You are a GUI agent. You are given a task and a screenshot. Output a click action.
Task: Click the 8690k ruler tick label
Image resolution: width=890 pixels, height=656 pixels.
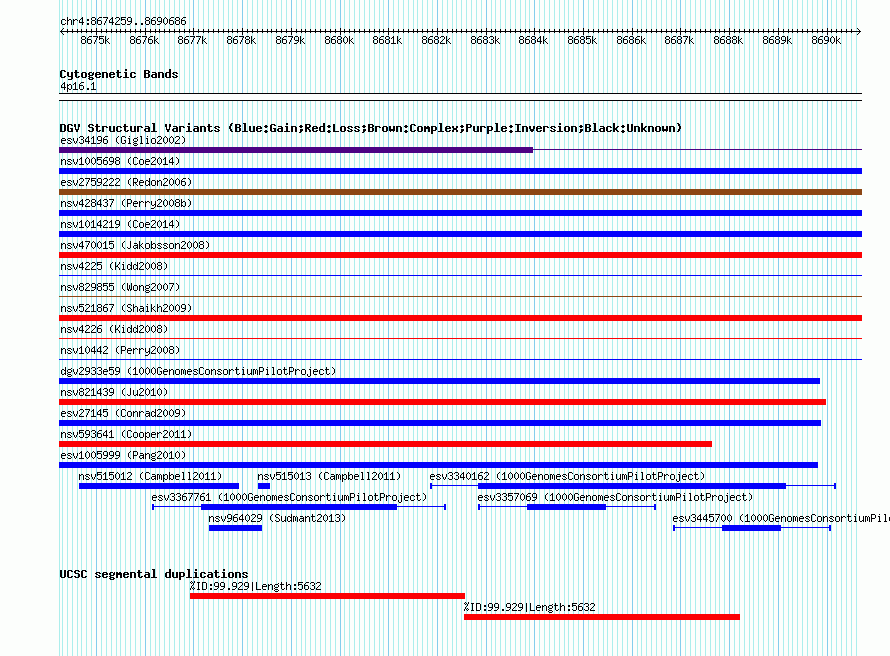coord(826,40)
